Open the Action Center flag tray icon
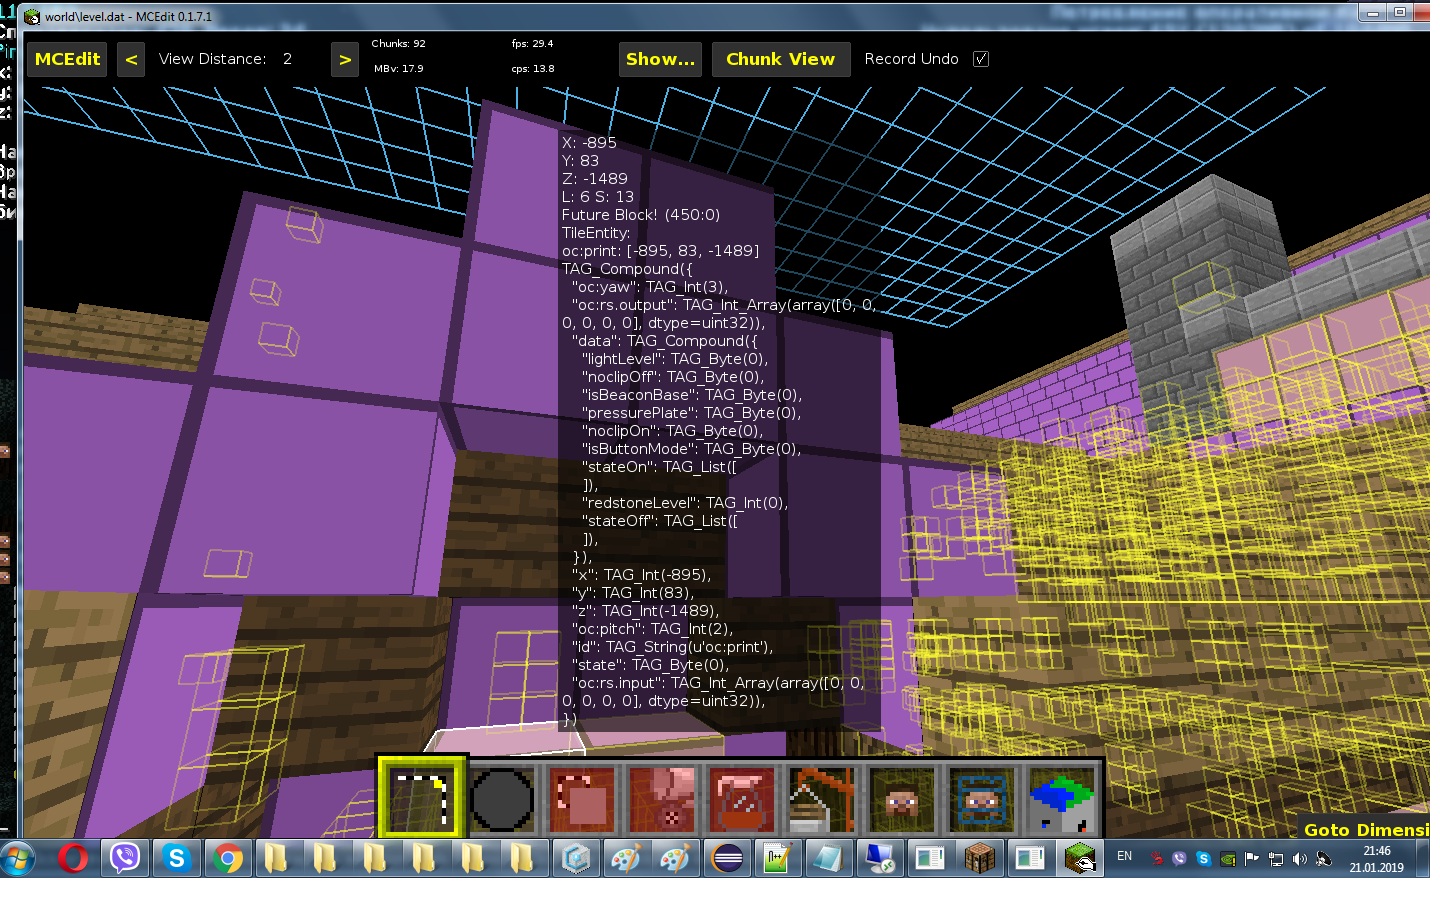The width and height of the screenshot is (1440, 900). tap(1251, 858)
